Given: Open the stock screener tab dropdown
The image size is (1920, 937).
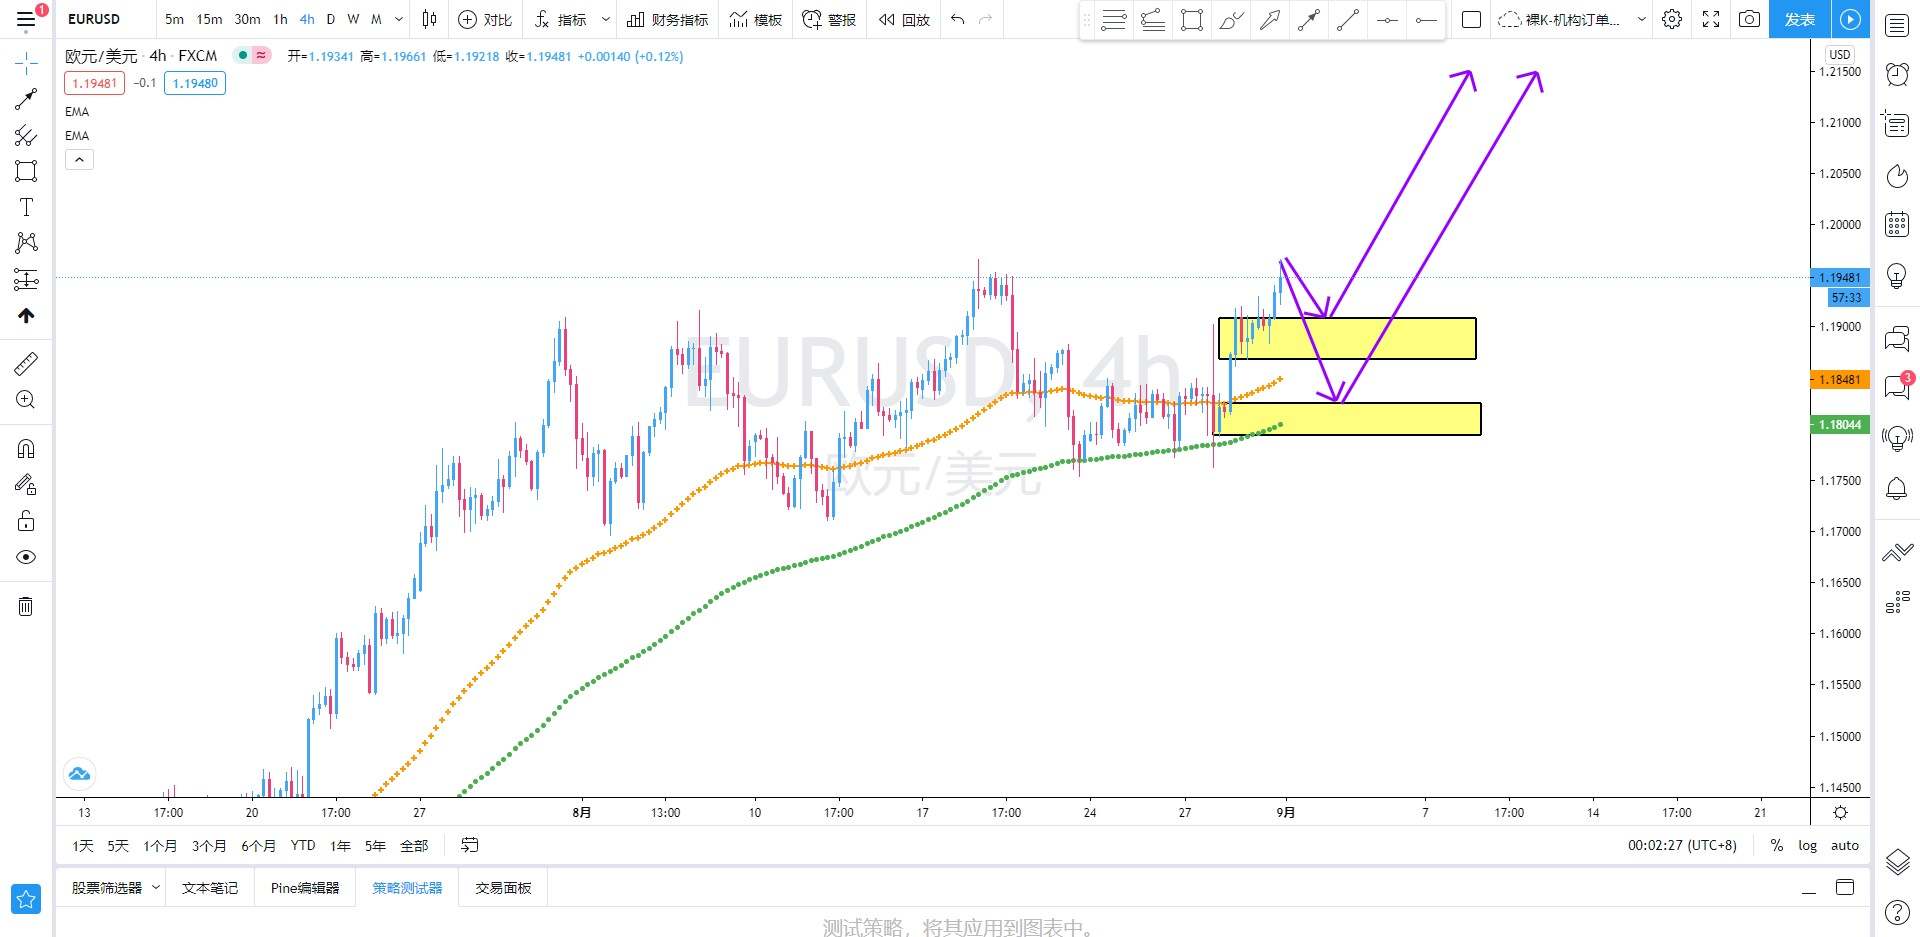Looking at the screenshot, I should tap(156, 887).
